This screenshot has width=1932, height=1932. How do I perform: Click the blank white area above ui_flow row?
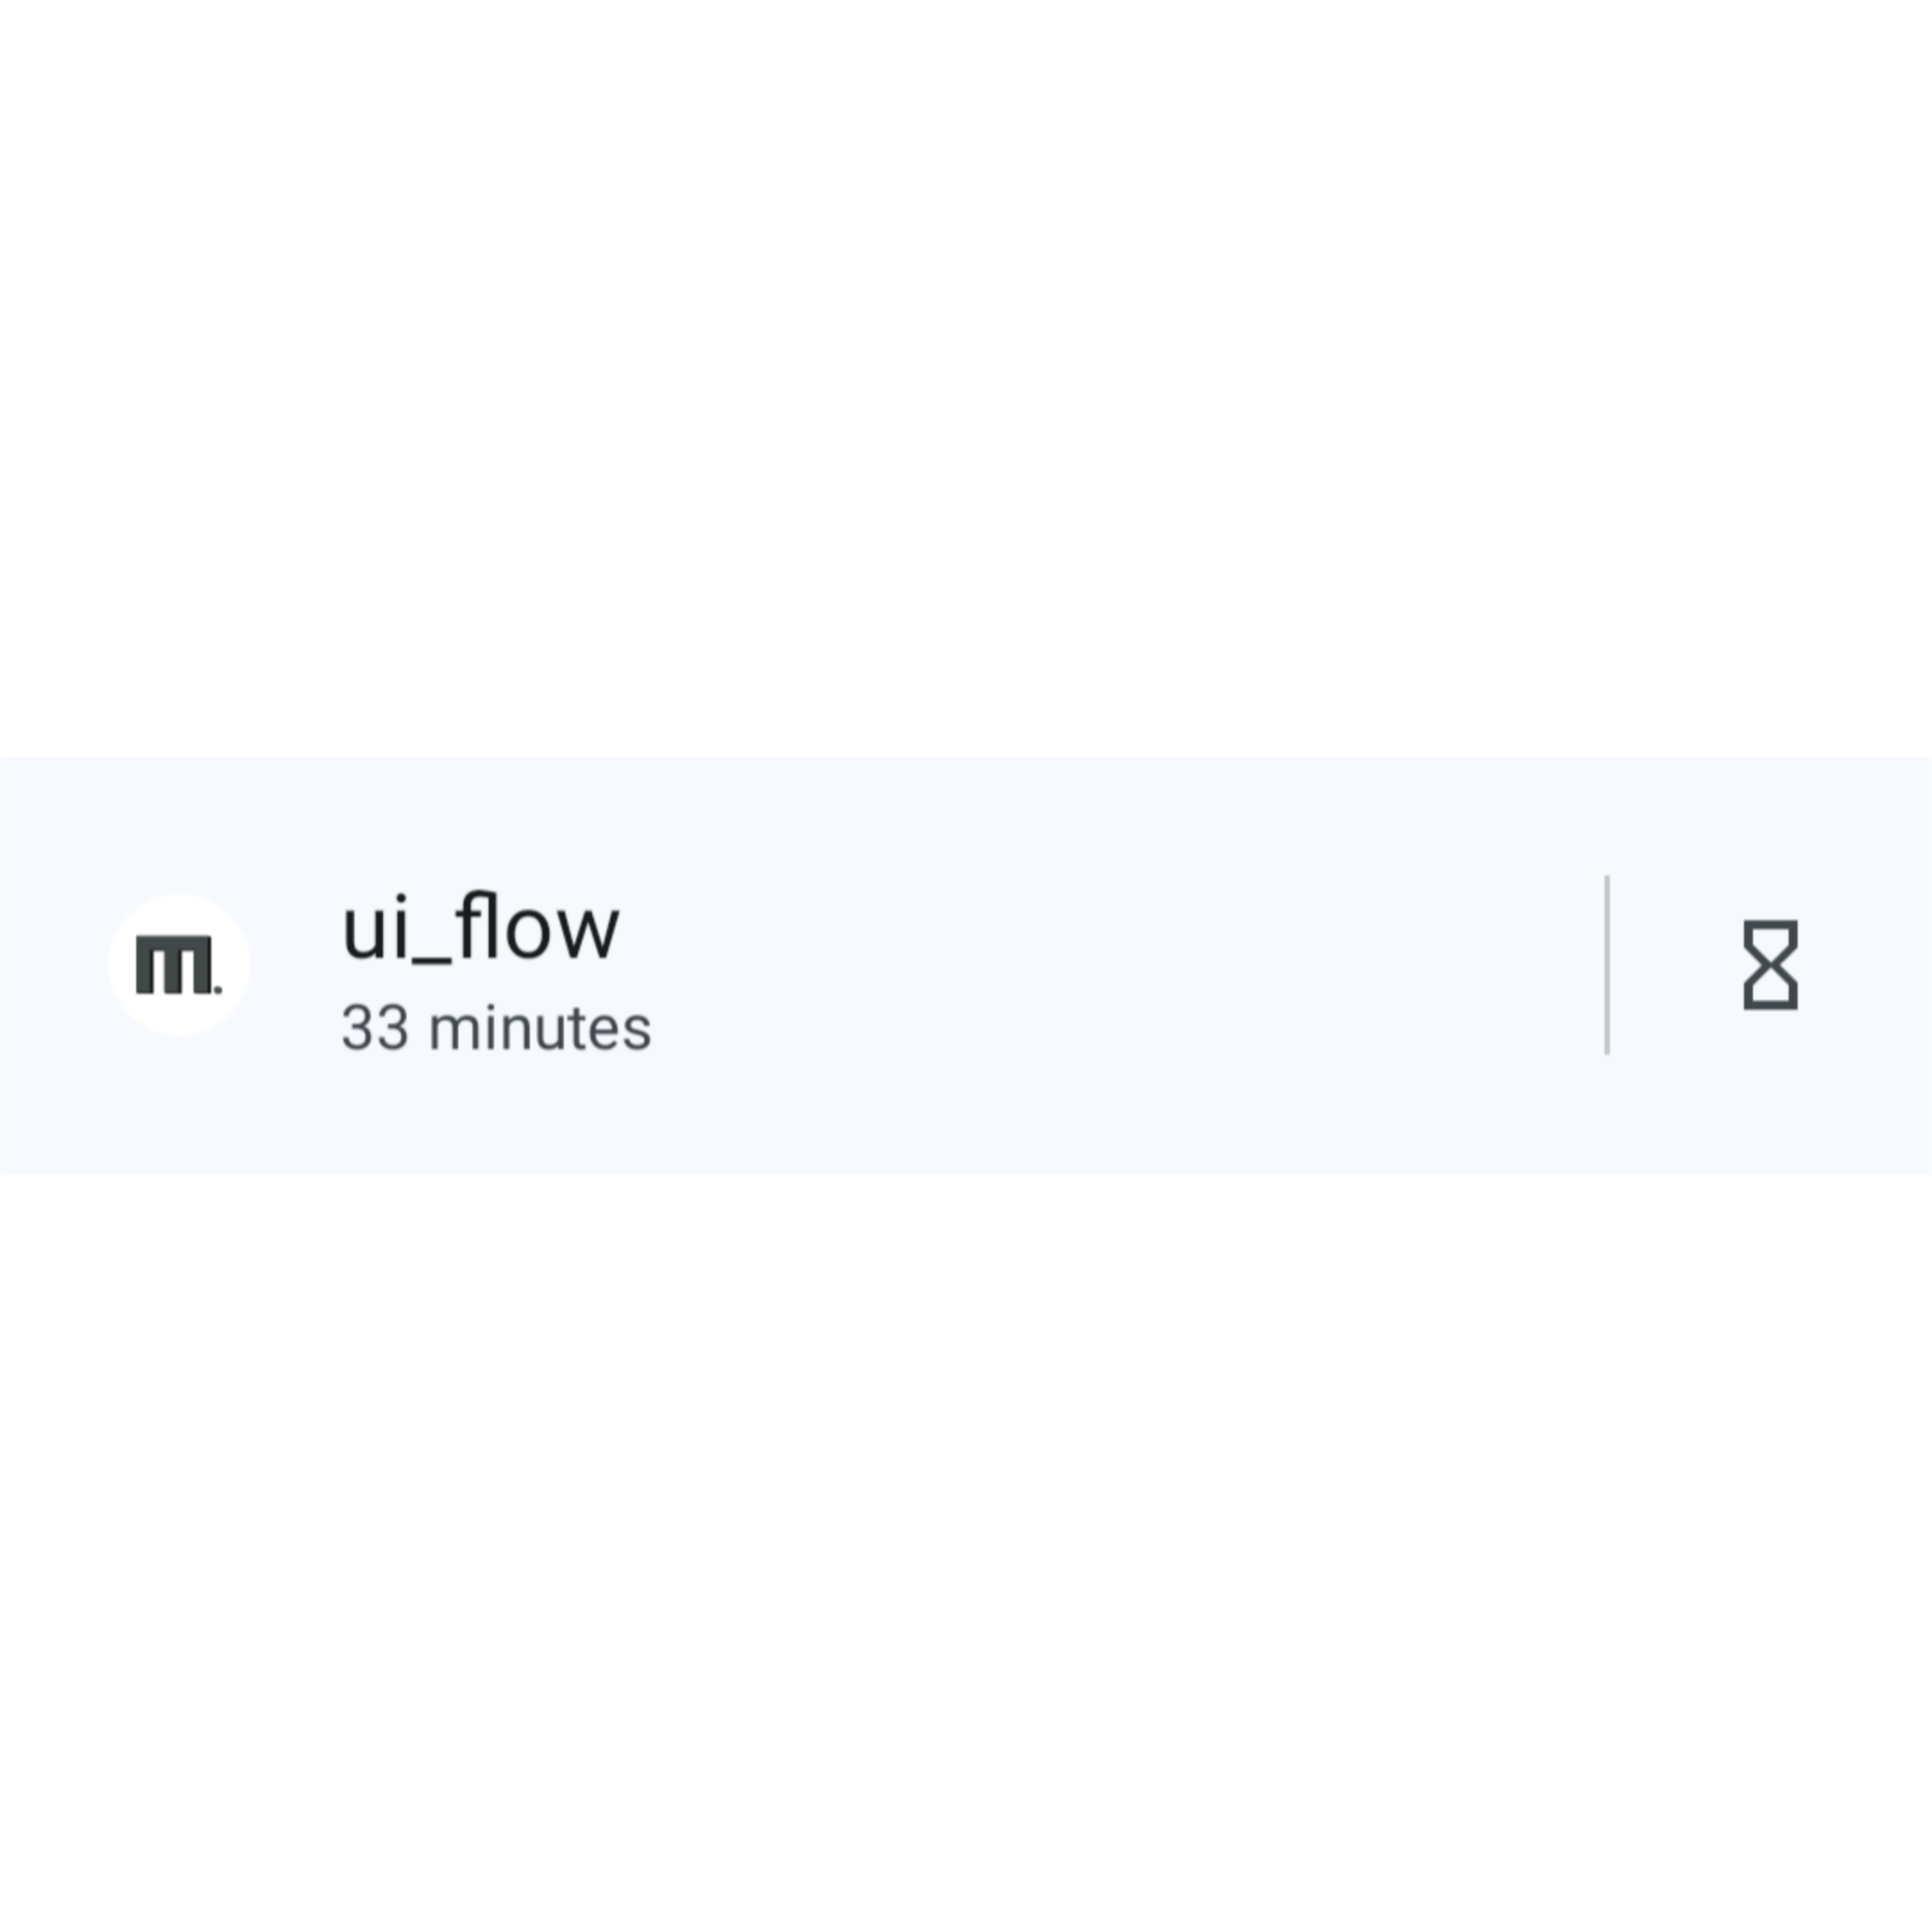click(x=966, y=380)
